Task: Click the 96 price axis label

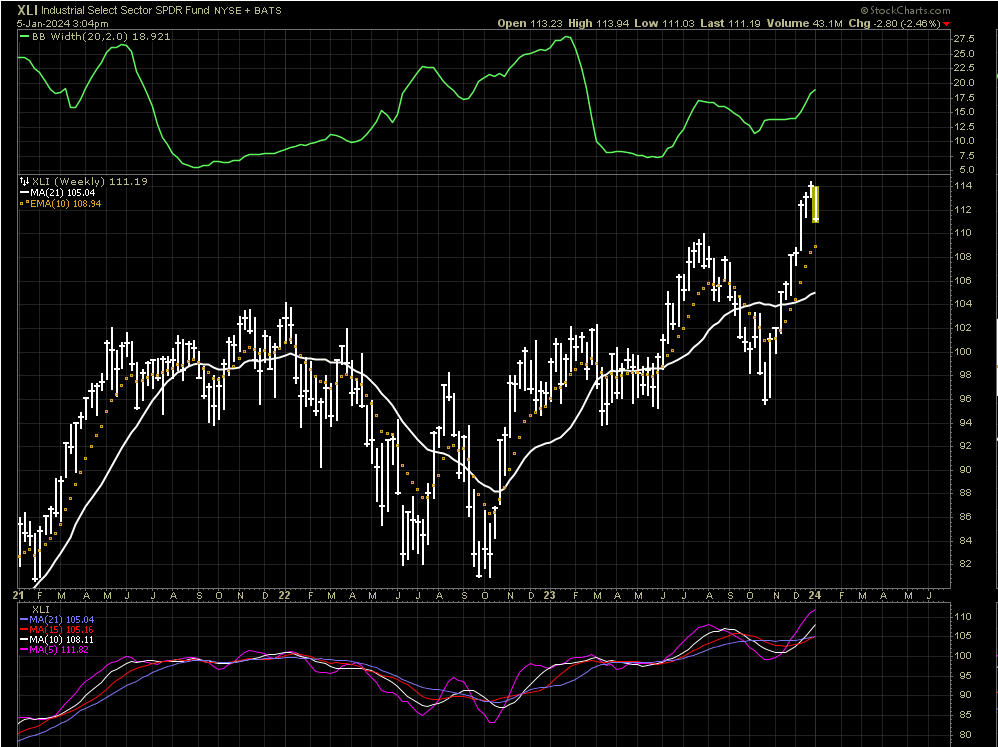Action: click(x=965, y=399)
